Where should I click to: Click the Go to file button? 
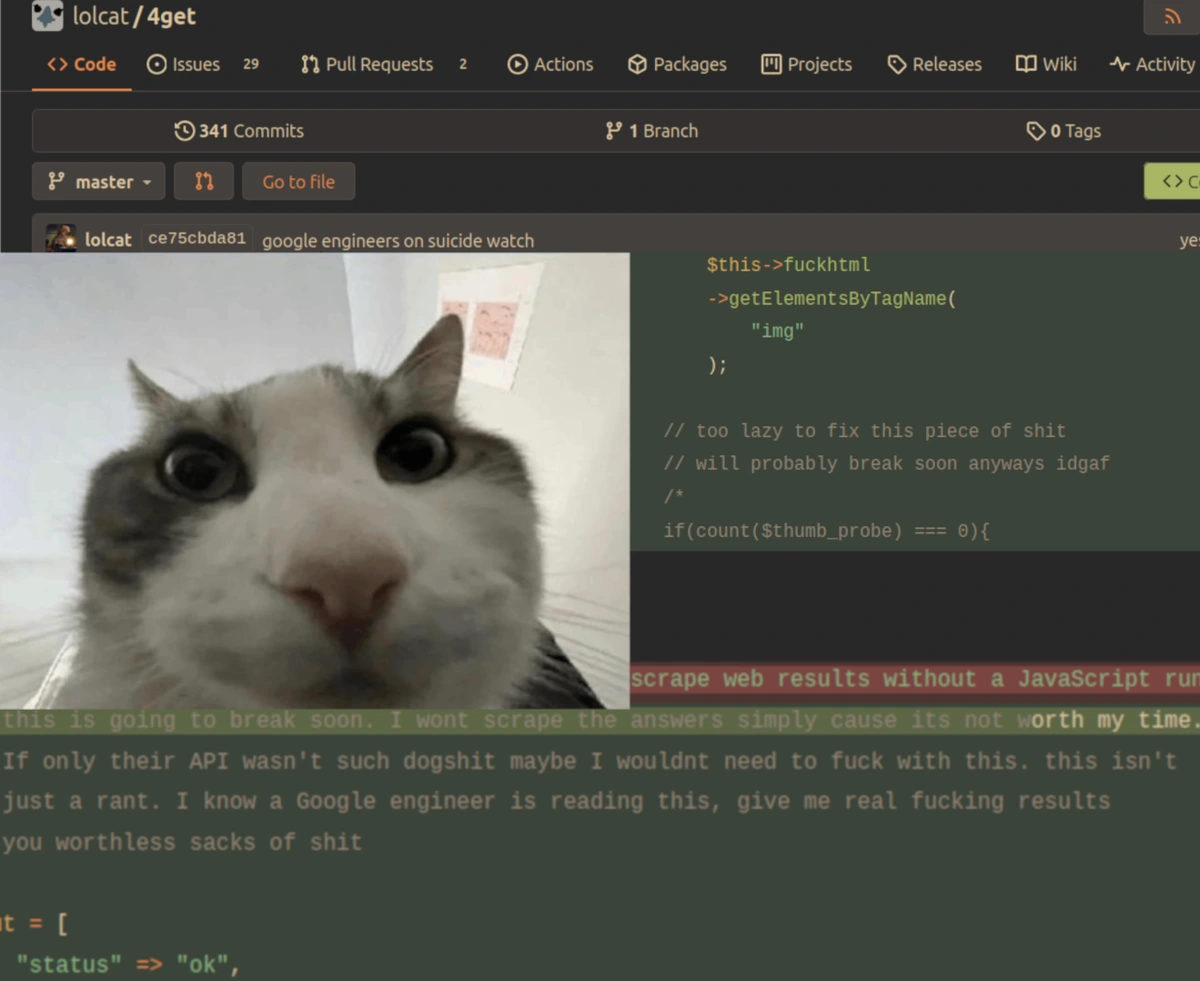298,181
